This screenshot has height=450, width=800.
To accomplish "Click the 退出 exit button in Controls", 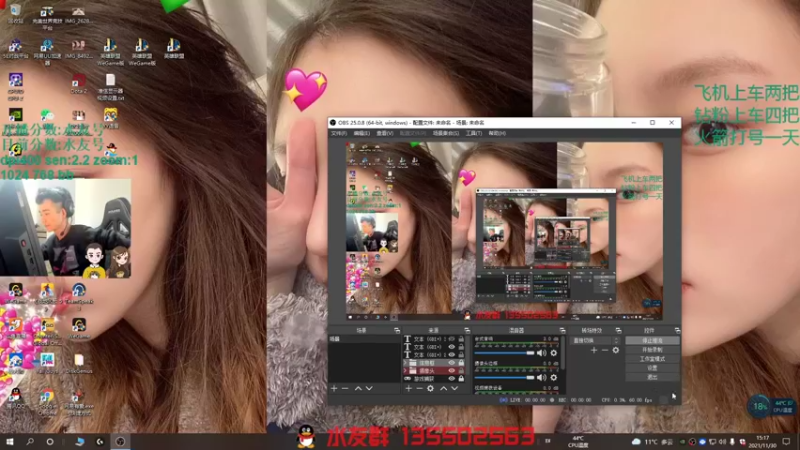I will click(652, 377).
